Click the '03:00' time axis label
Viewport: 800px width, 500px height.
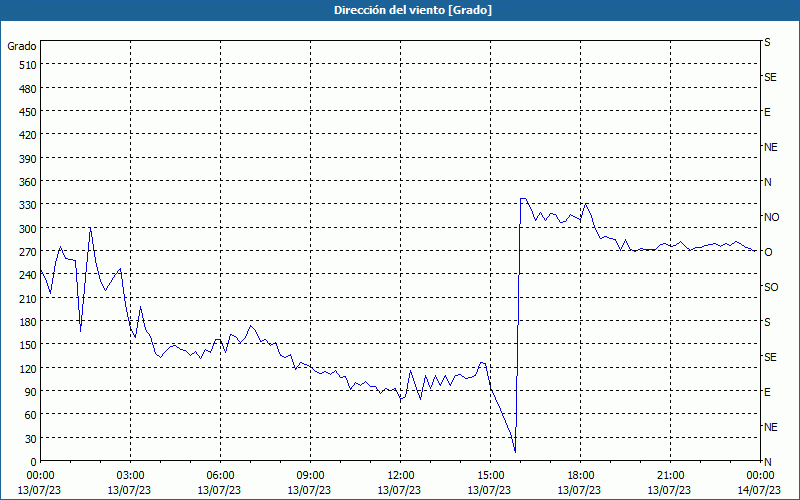(130, 476)
